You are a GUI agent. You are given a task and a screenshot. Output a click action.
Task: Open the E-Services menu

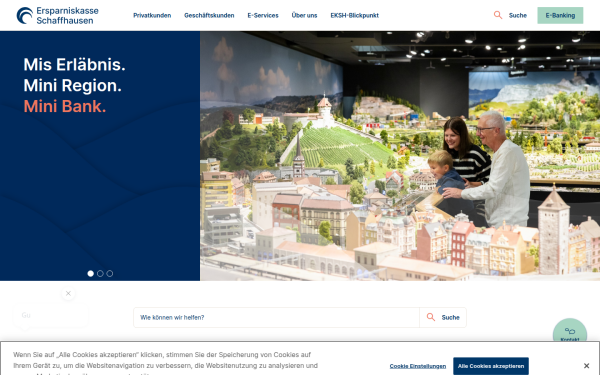click(263, 15)
